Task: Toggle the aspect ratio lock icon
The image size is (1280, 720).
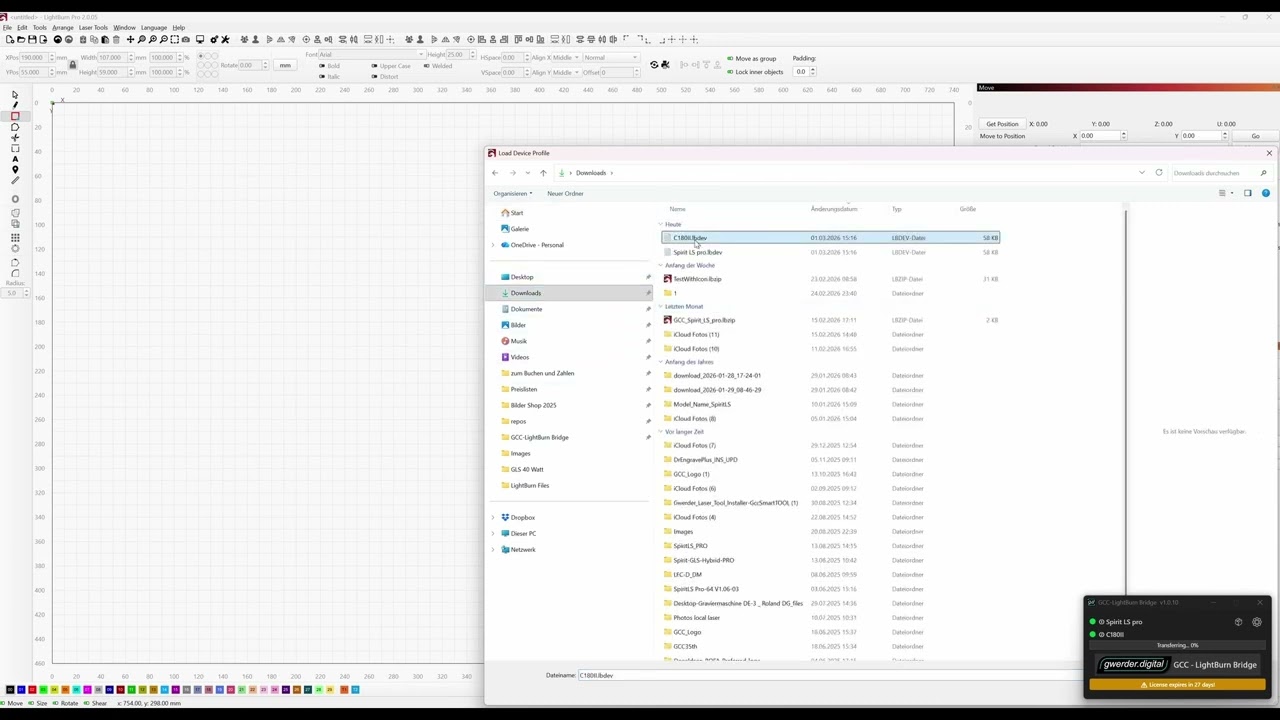Action: [x=72, y=65]
